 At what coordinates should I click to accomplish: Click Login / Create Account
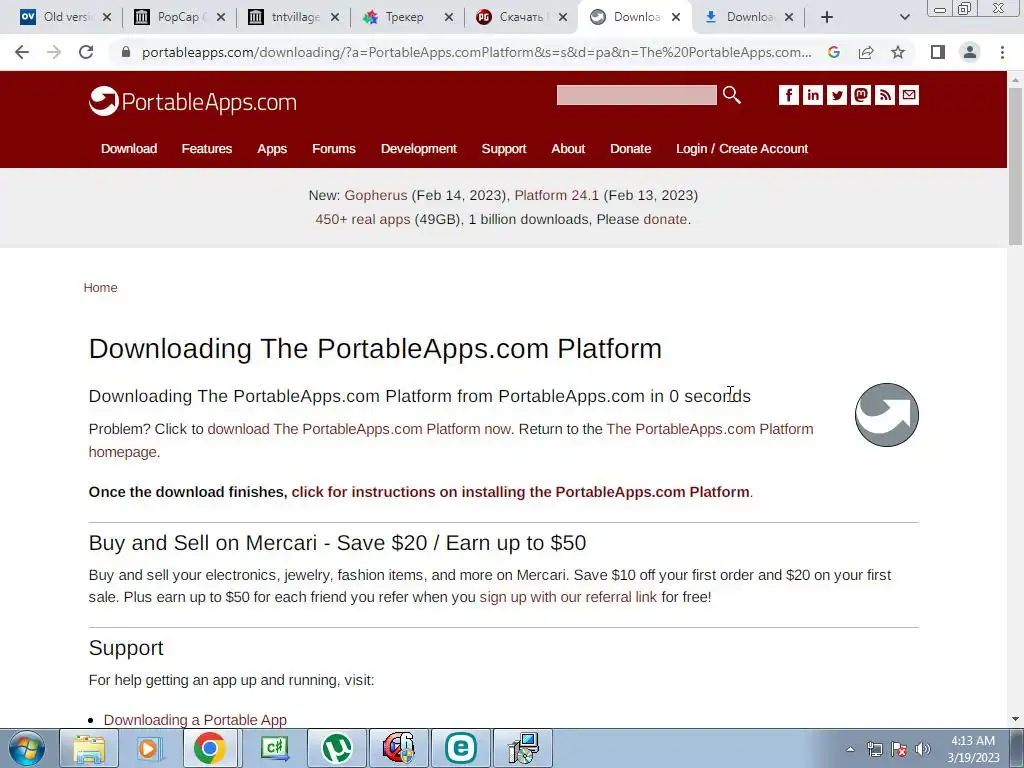742,148
